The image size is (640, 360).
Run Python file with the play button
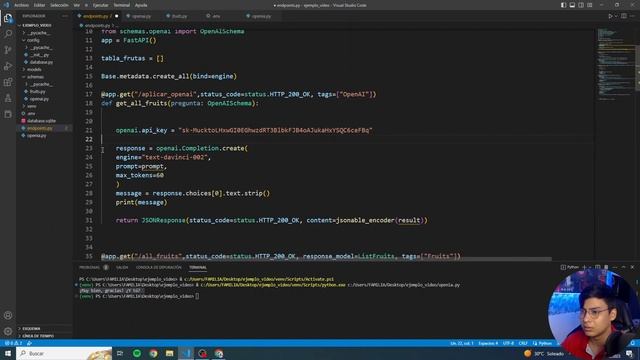(610, 16)
